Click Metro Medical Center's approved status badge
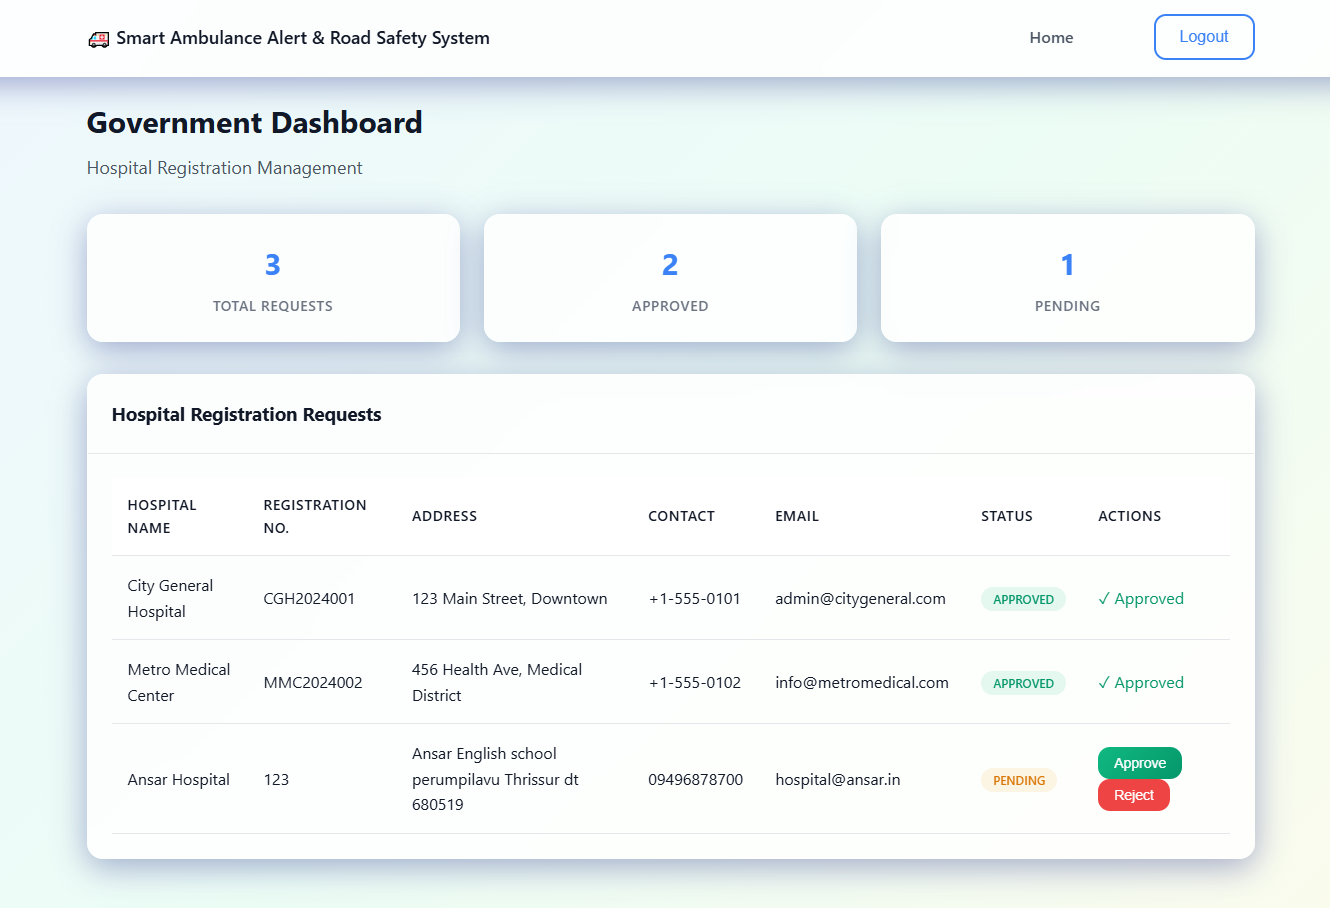1330x908 pixels. (1023, 683)
